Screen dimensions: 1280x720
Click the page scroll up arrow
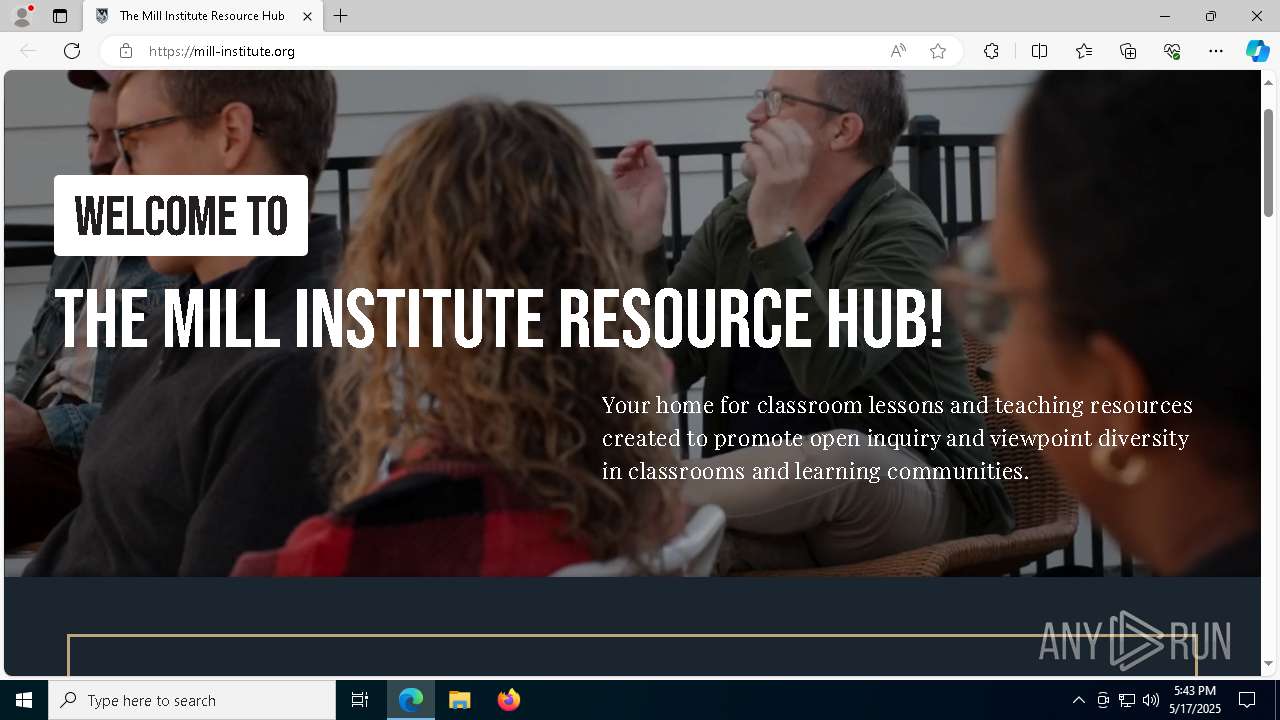tap(1269, 82)
